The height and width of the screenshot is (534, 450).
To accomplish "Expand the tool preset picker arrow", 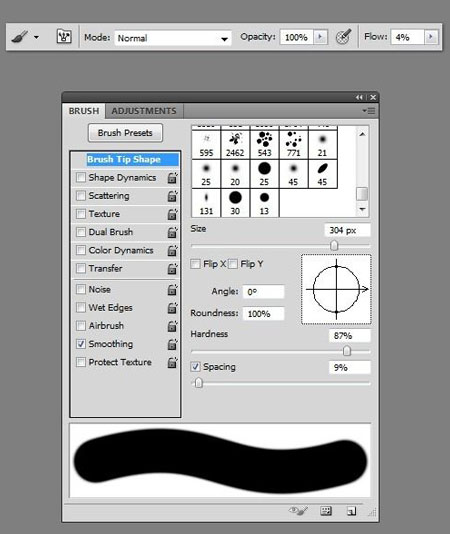I will coord(36,37).
